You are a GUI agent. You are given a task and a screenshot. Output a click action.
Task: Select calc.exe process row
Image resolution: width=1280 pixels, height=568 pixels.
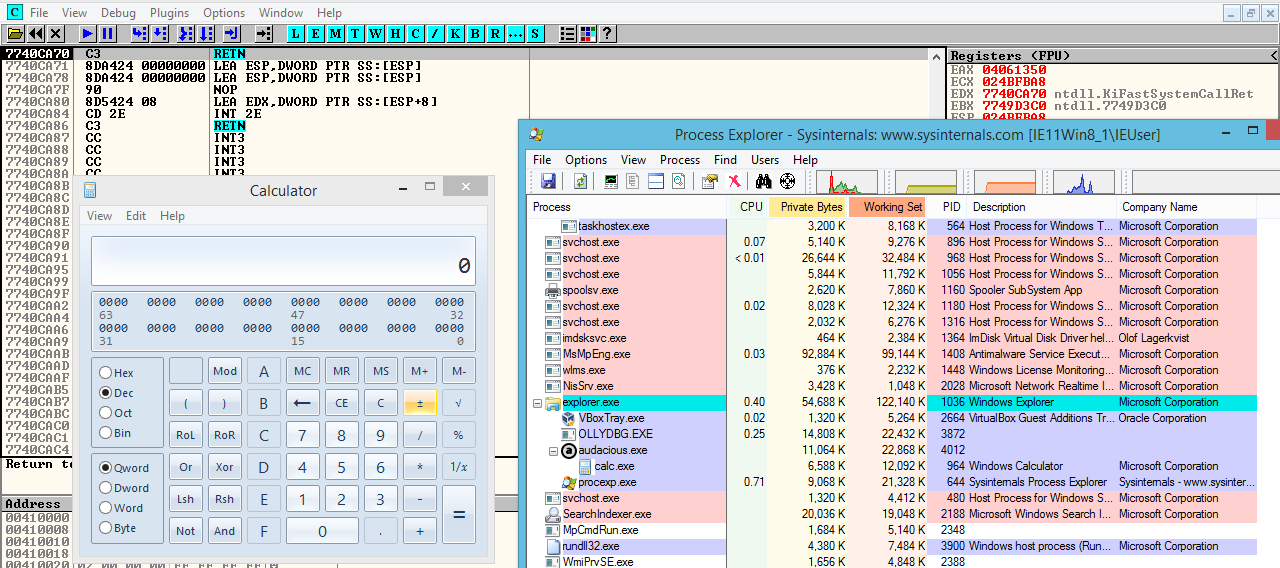892,466
